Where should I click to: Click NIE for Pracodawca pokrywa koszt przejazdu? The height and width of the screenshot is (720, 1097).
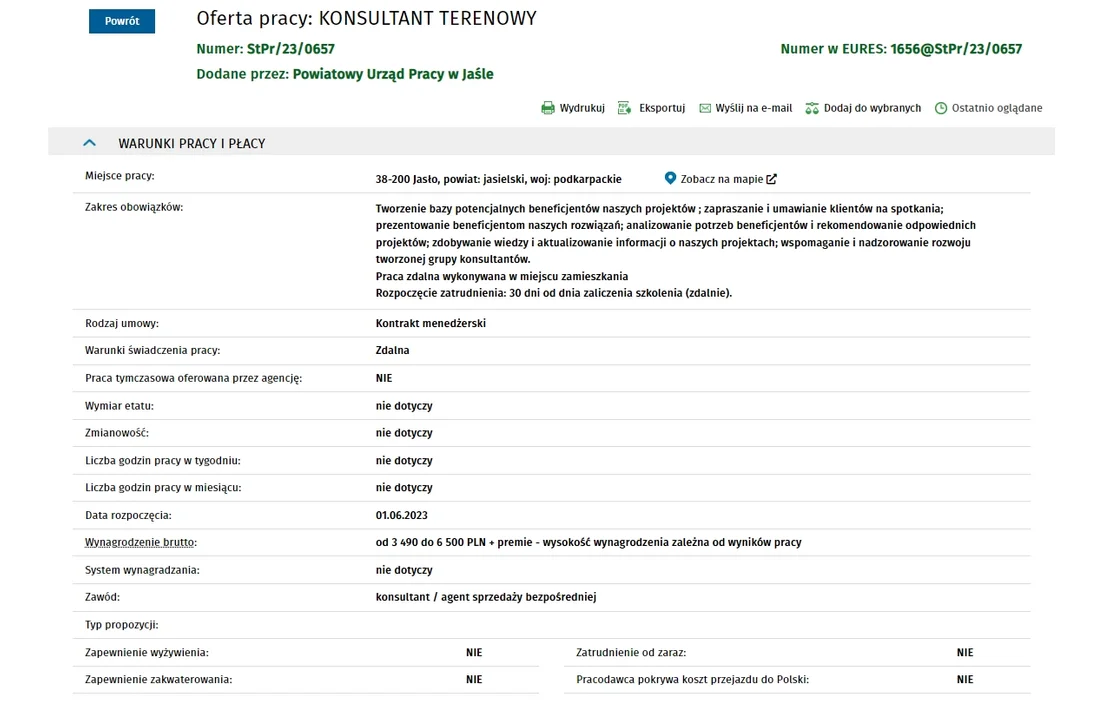point(965,679)
